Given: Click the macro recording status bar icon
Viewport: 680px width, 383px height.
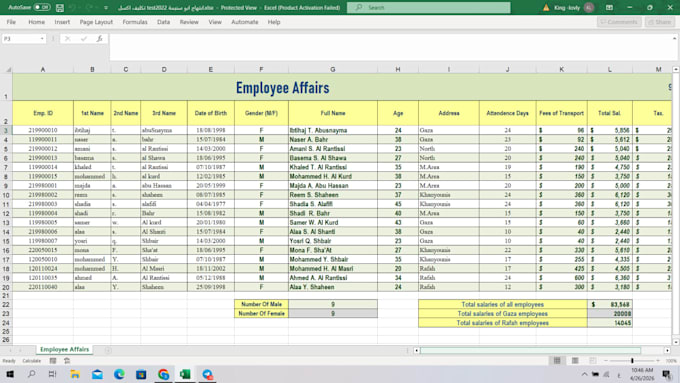Looking at the screenshot, I should tap(53, 360).
